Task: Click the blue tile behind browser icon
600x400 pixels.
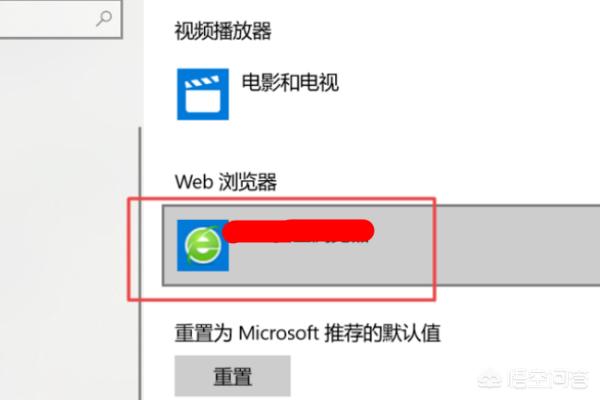Action: [x=203, y=245]
